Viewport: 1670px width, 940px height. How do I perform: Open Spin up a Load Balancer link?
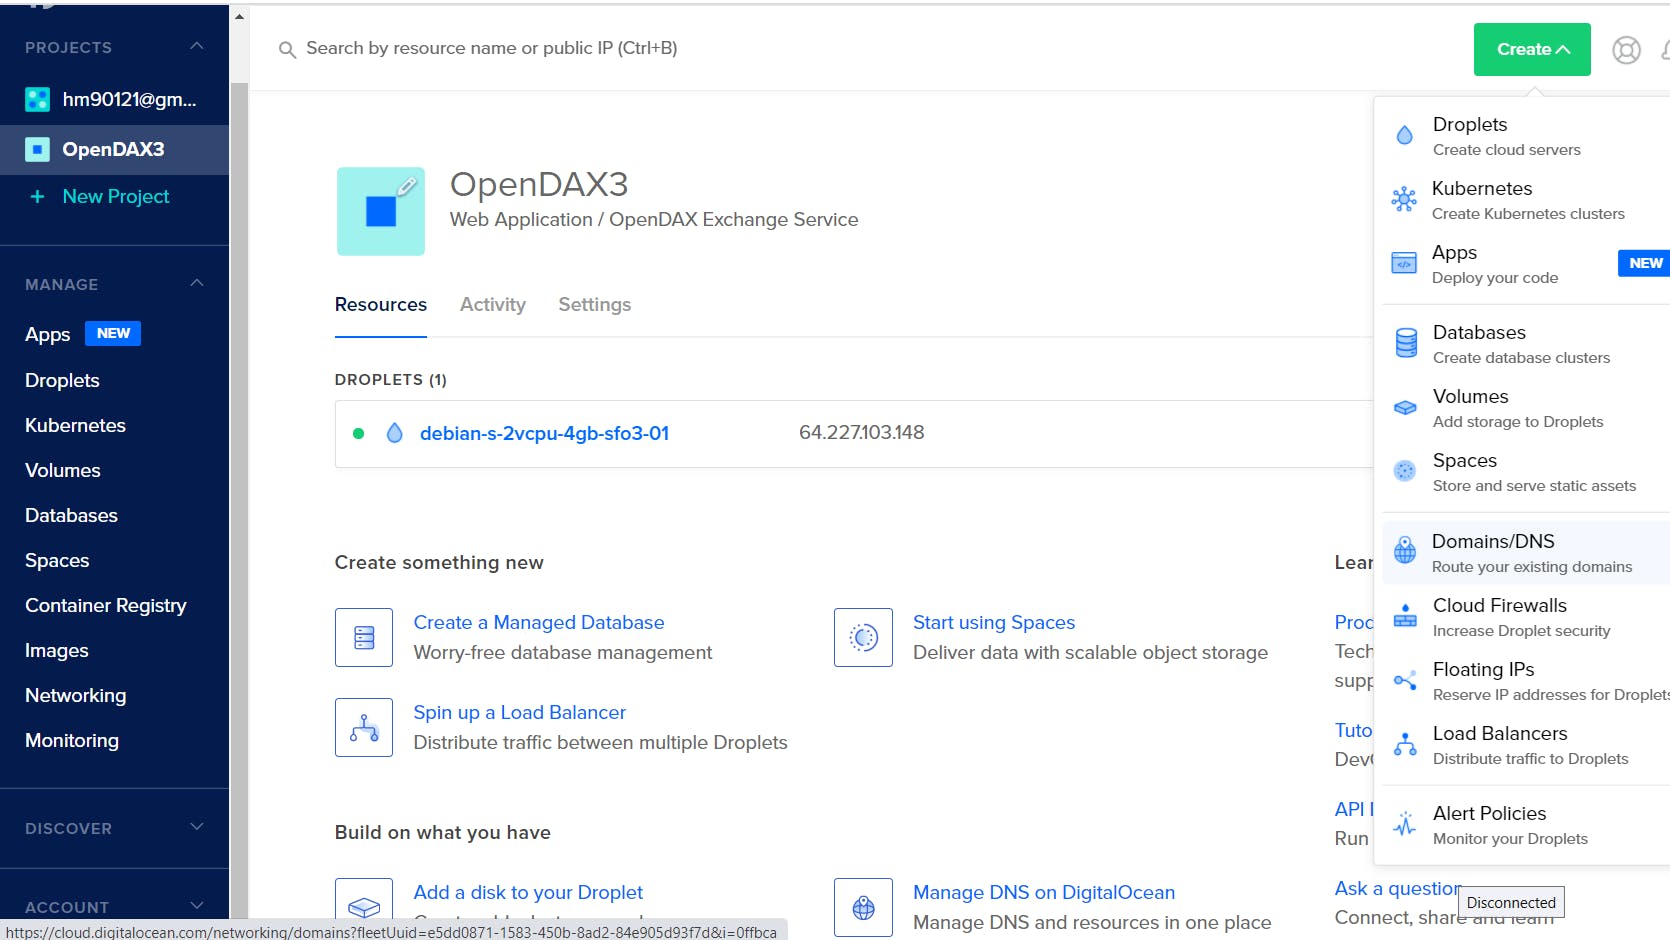tap(520, 712)
